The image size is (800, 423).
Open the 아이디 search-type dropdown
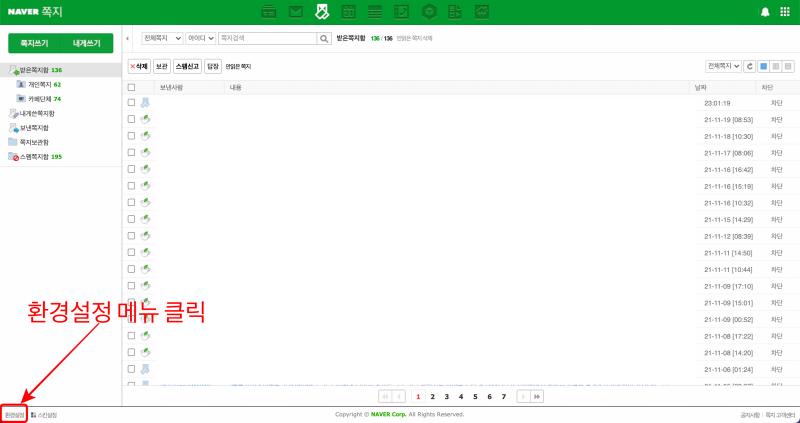click(x=201, y=38)
